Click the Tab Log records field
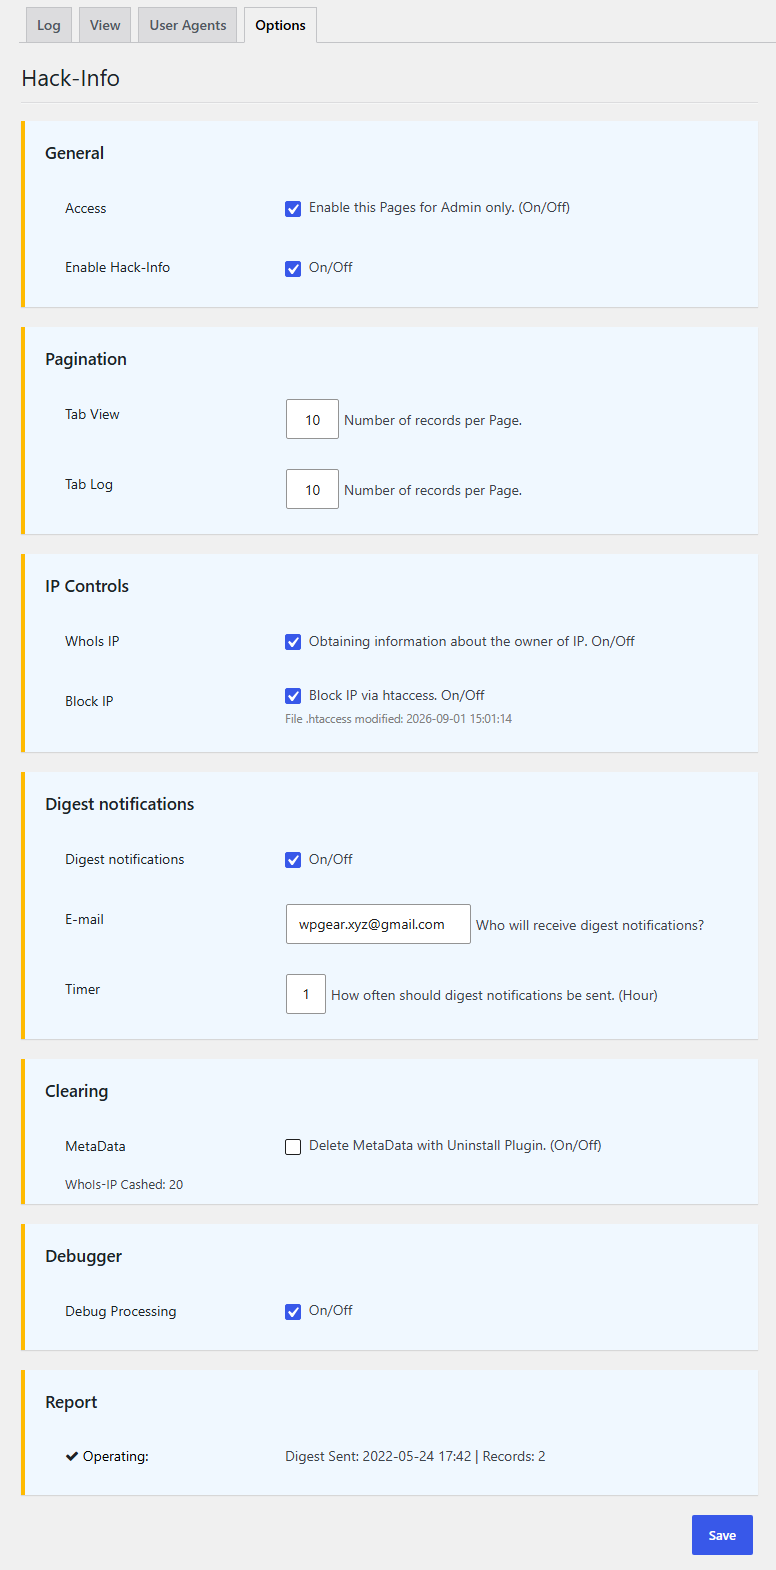Image resolution: width=776 pixels, height=1570 pixels. click(312, 490)
